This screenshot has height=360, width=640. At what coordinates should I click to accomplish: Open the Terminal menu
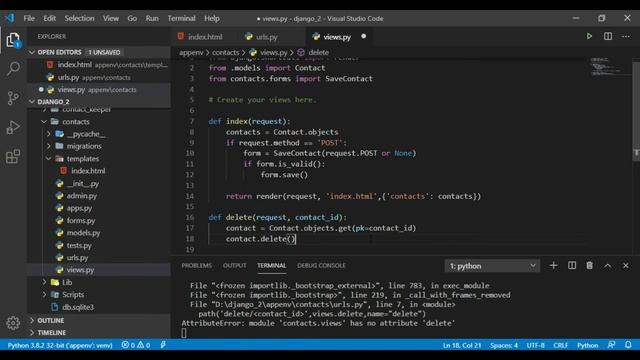pos(181,18)
